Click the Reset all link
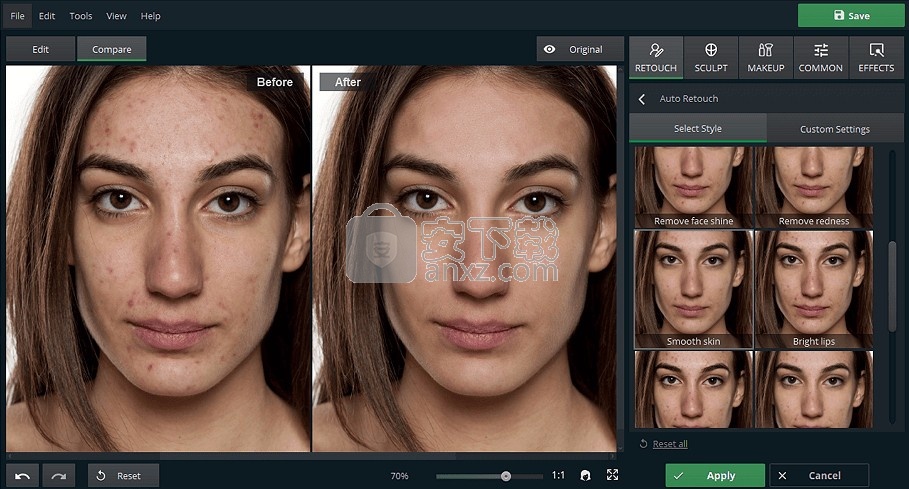 670,444
